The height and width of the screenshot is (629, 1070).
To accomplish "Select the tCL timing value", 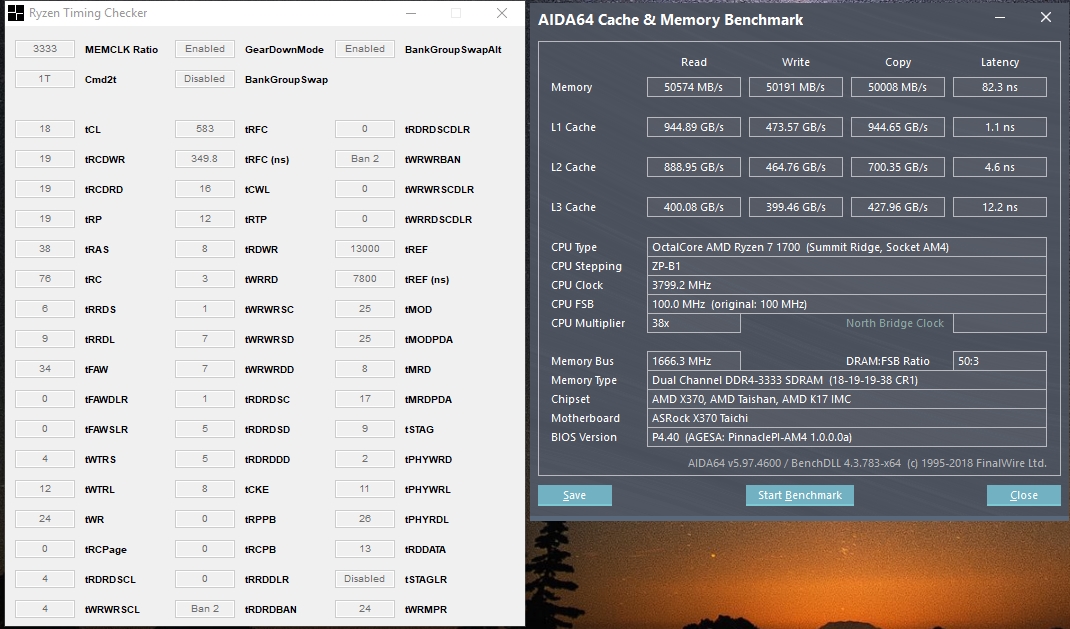I will point(45,129).
